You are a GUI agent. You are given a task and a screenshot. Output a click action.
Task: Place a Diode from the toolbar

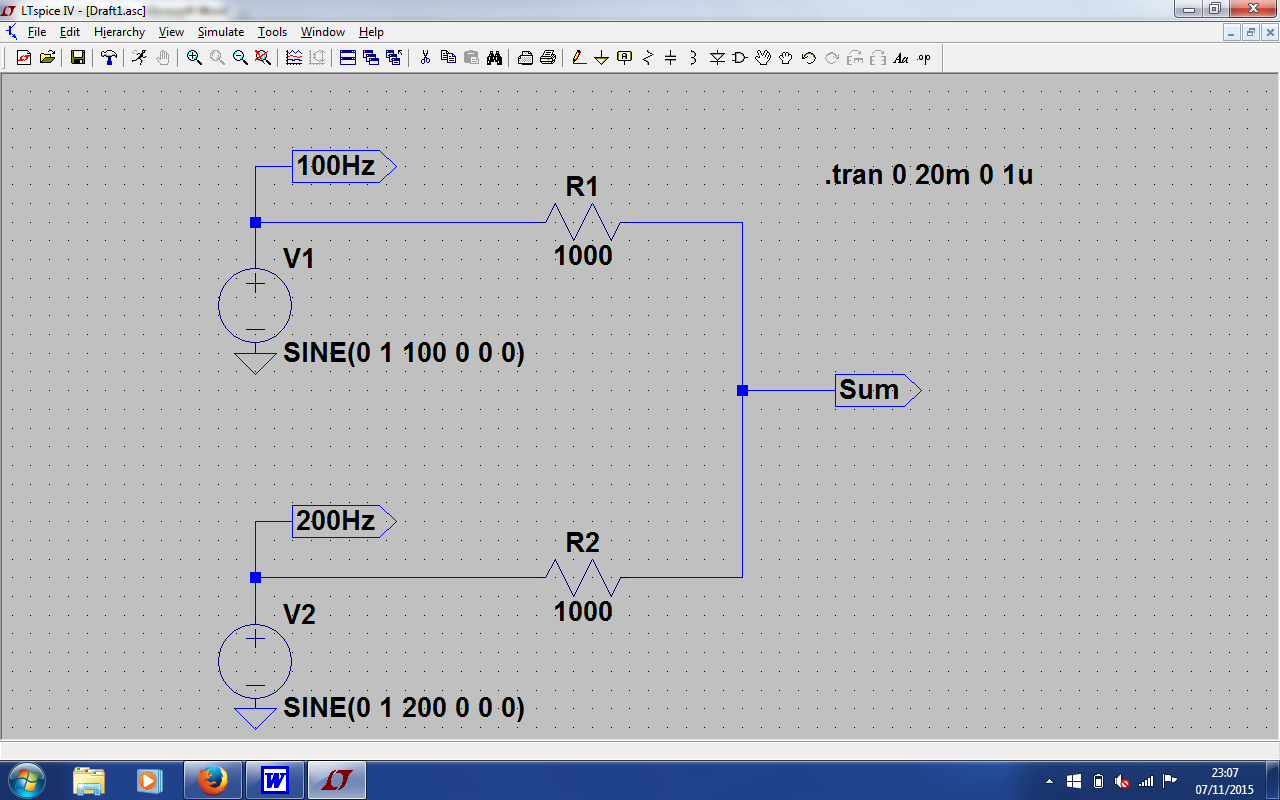coord(717,58)
